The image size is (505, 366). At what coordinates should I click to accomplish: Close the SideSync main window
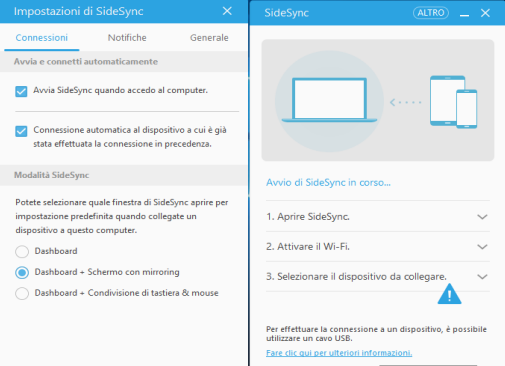click(x=485, y=13)
